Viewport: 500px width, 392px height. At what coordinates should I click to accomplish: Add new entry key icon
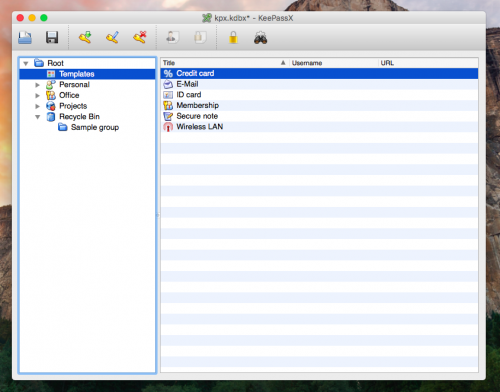coord(85,37)
